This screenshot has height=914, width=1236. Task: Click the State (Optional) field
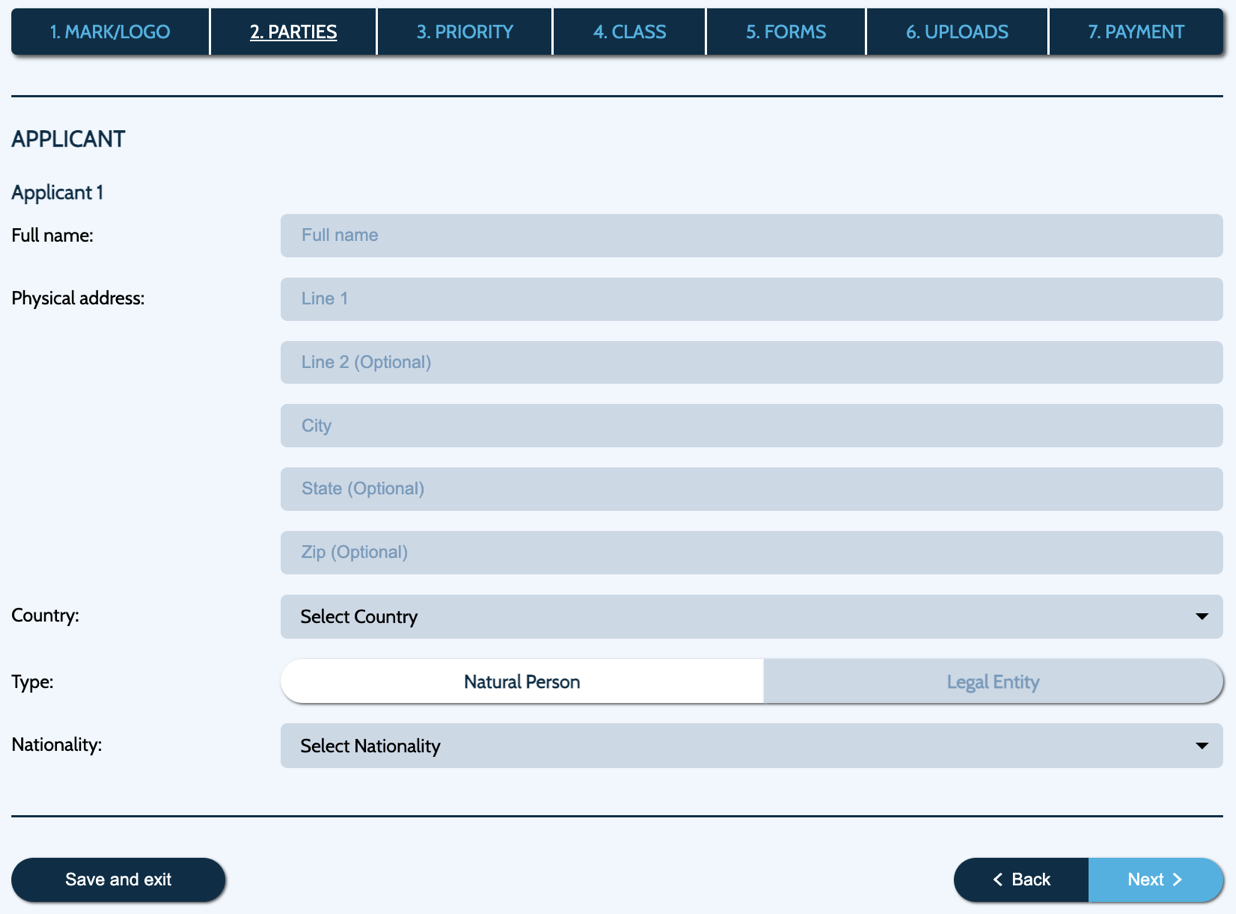pyautogui.click(x=751, y=489)
